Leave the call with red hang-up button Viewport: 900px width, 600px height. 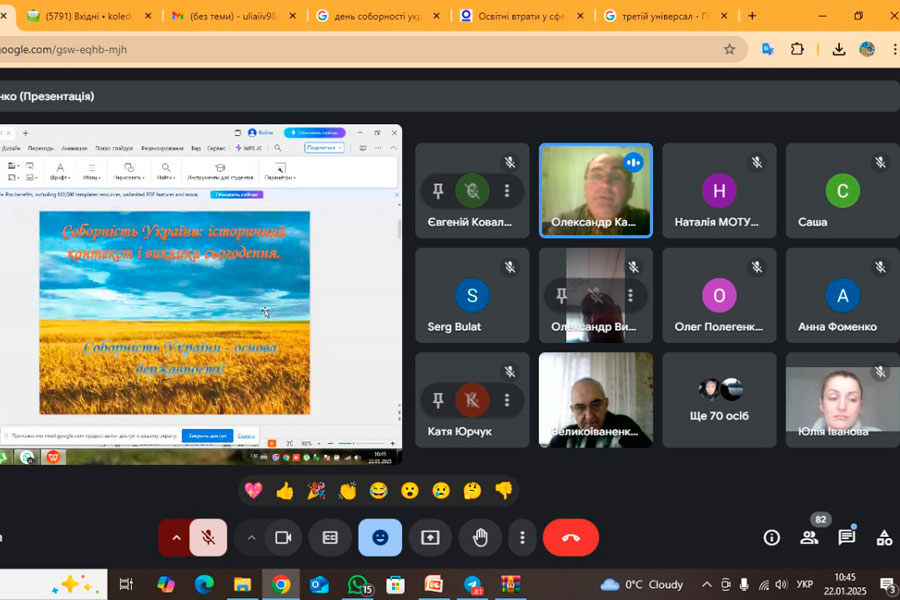click(571, 537)
